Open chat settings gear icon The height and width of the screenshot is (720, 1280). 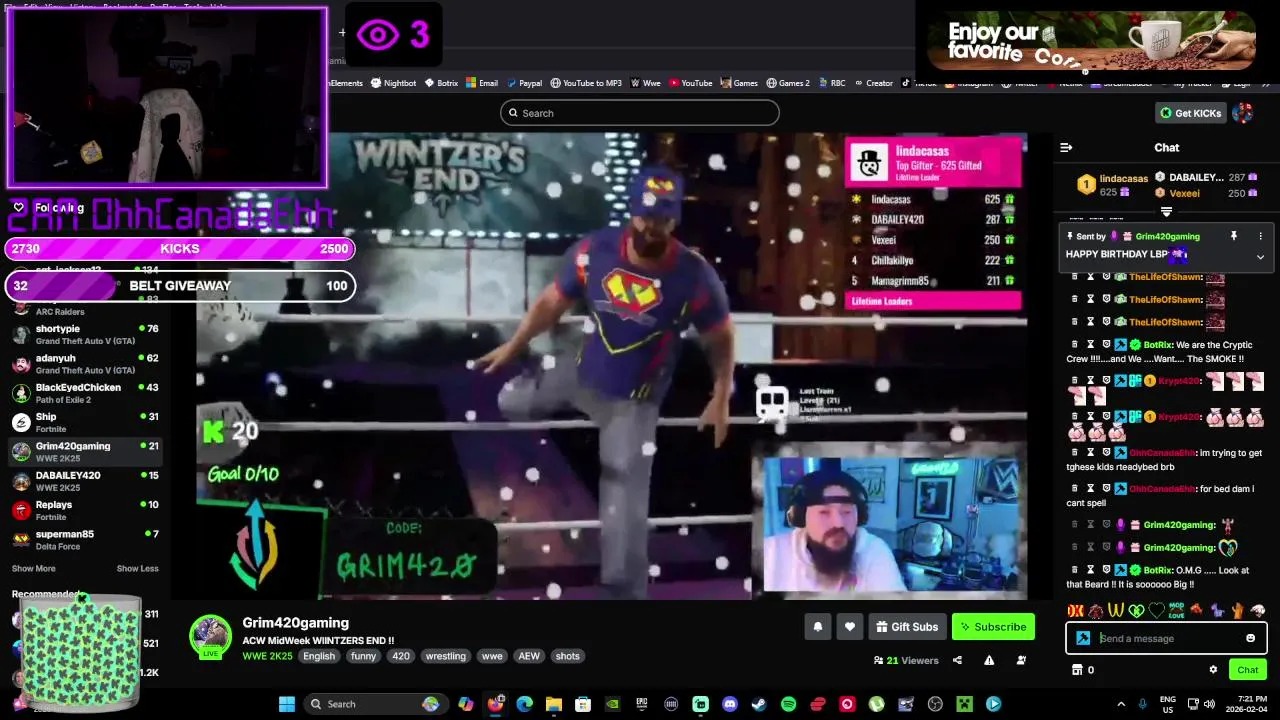[x=1213, y=670]
